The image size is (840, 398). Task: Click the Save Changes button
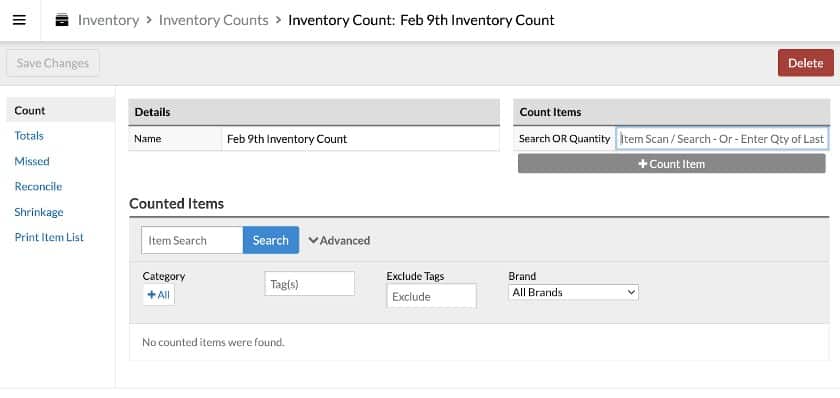(x=52, y=63)
